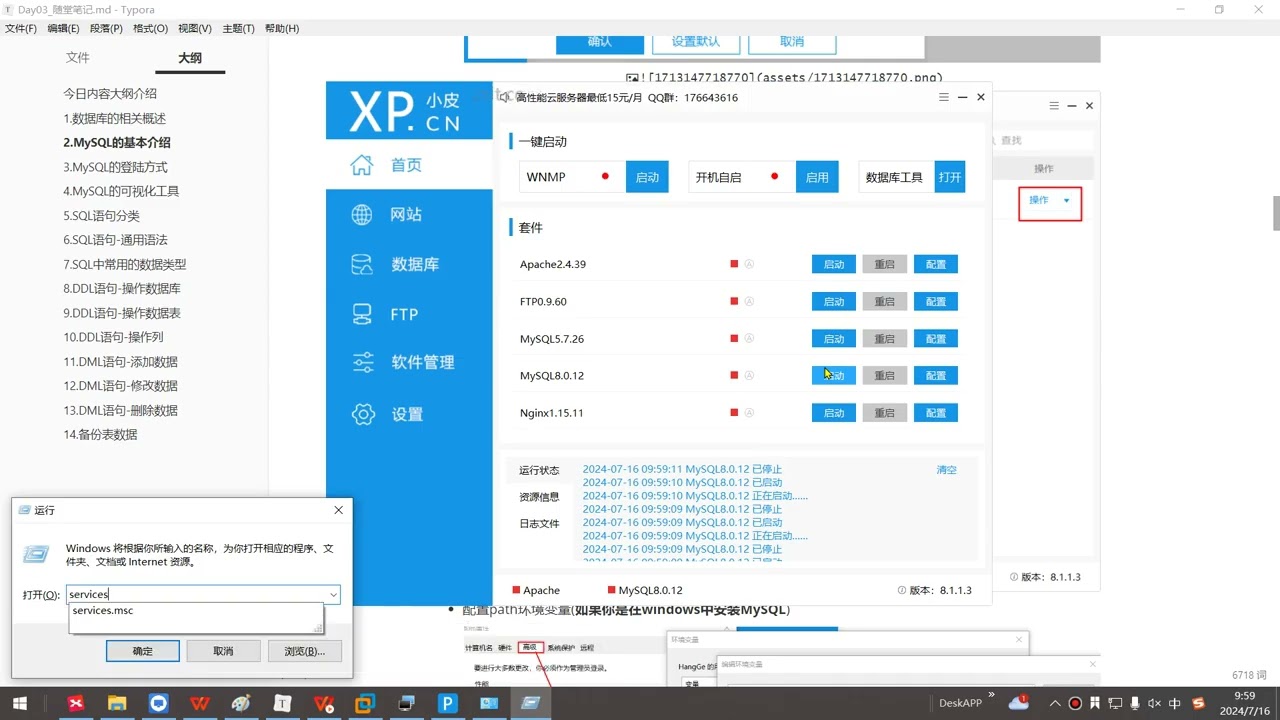The width and height of the screenshot is (1280, 720).
Task: Open the VMware taskbar icon
Action: (365, 703)
